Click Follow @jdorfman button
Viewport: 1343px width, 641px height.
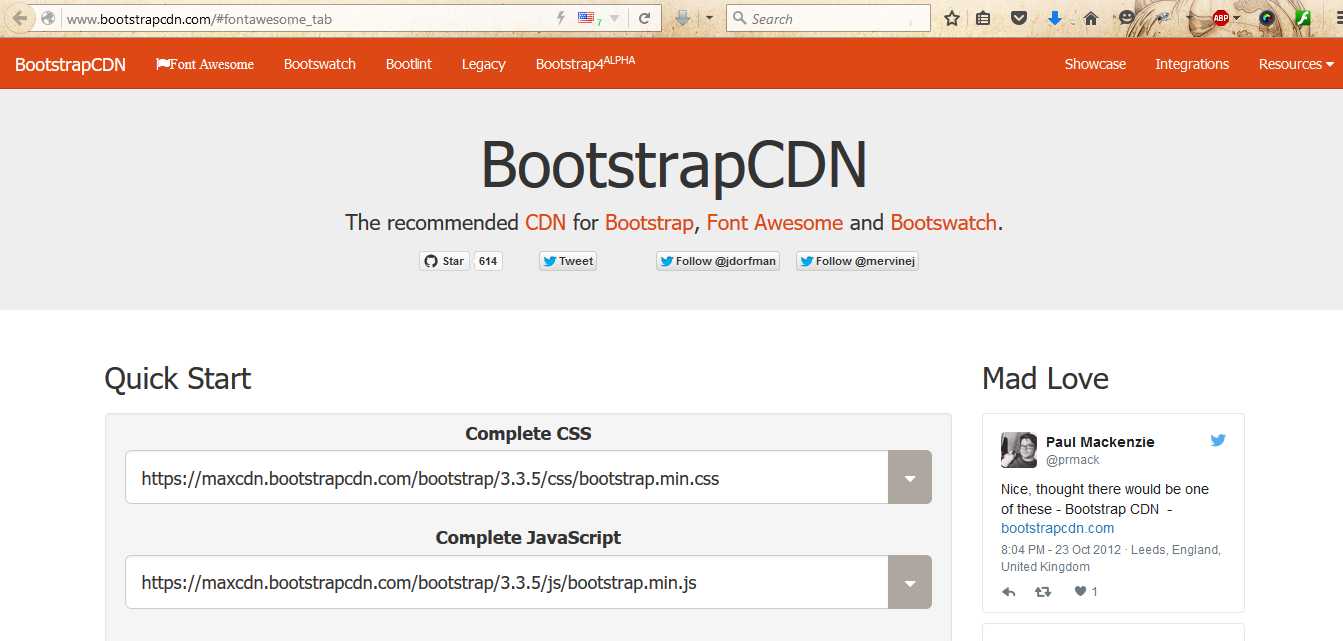point(717,261)
